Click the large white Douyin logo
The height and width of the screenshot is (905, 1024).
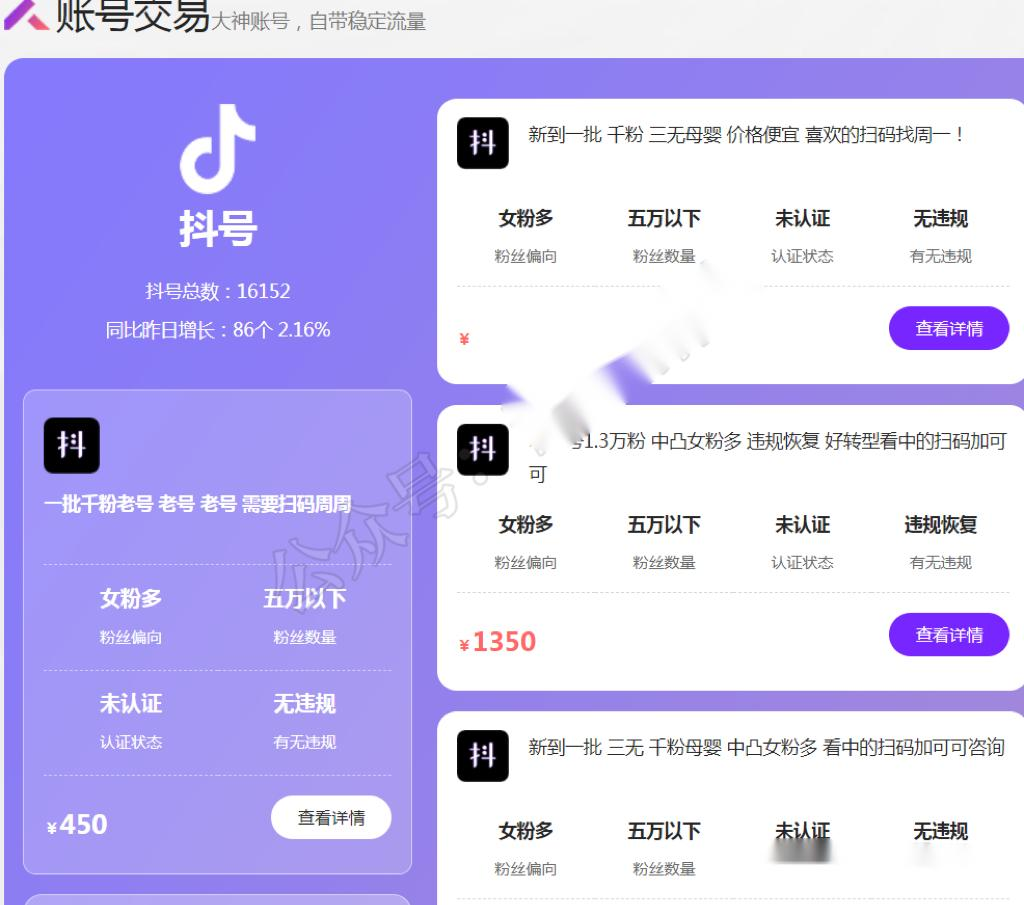[217, 149]
